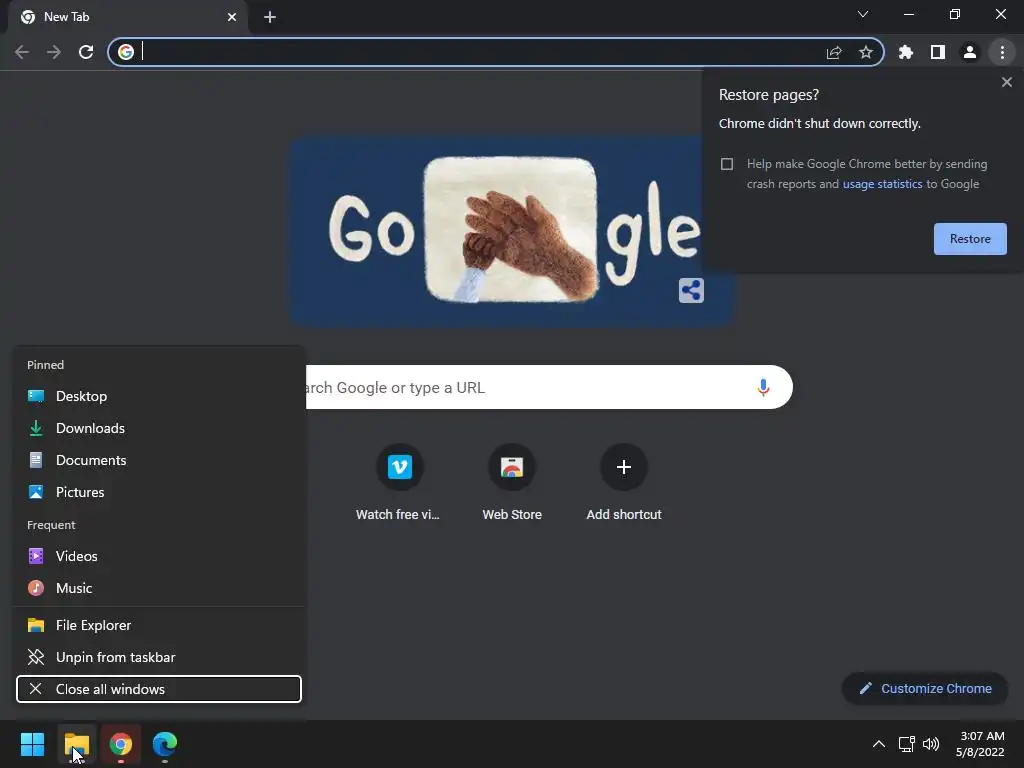The height and width of the screenshot is (768, 1024).
Task: Open Music under Frequent
Action: click(x=159, y=588)
